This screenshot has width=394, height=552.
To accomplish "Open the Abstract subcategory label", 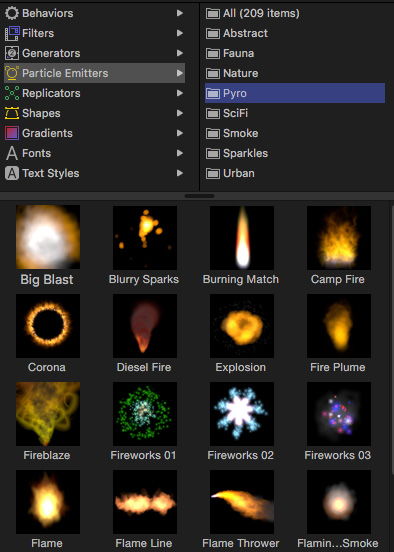I will pos(245,33).
